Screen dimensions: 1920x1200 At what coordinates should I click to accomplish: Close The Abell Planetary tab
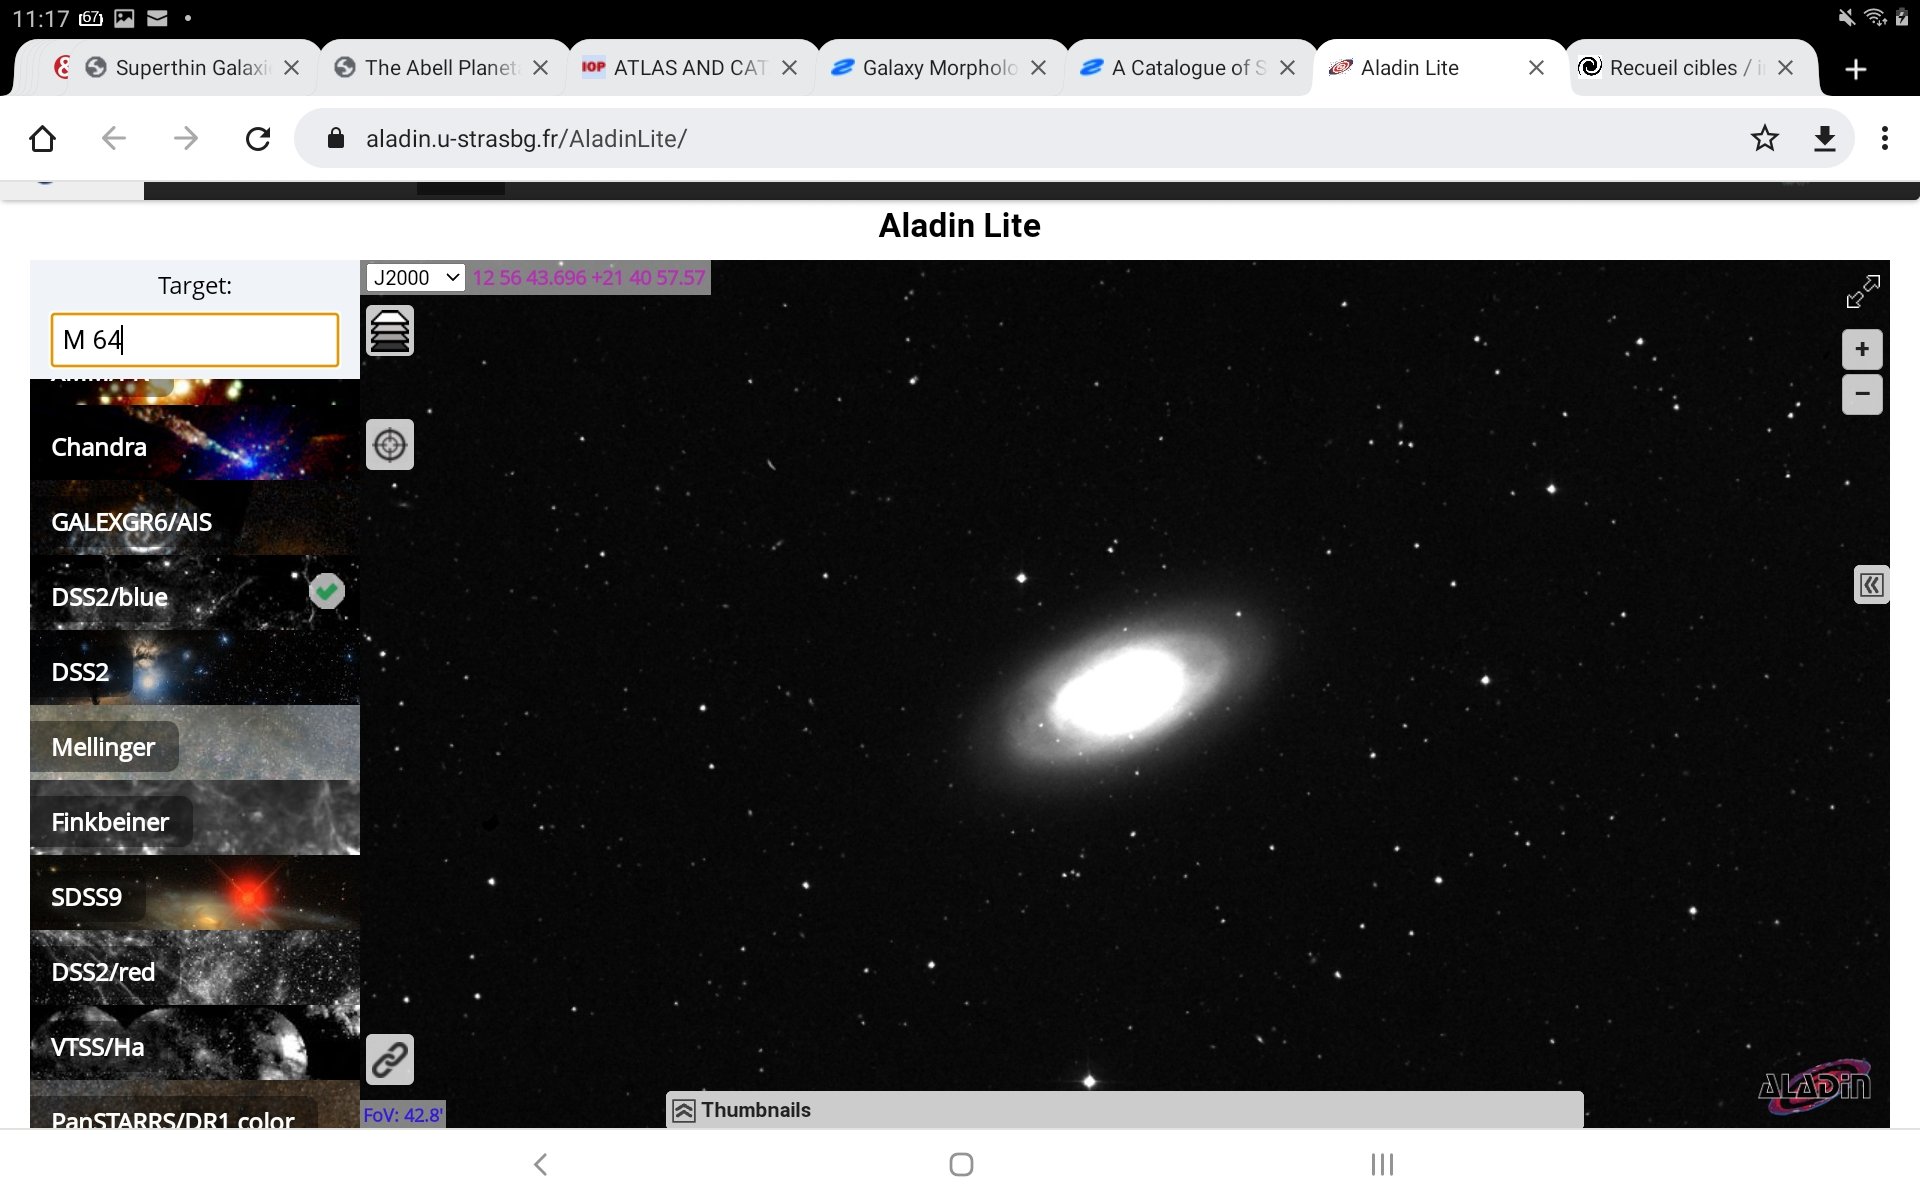(x=541, y=68)
